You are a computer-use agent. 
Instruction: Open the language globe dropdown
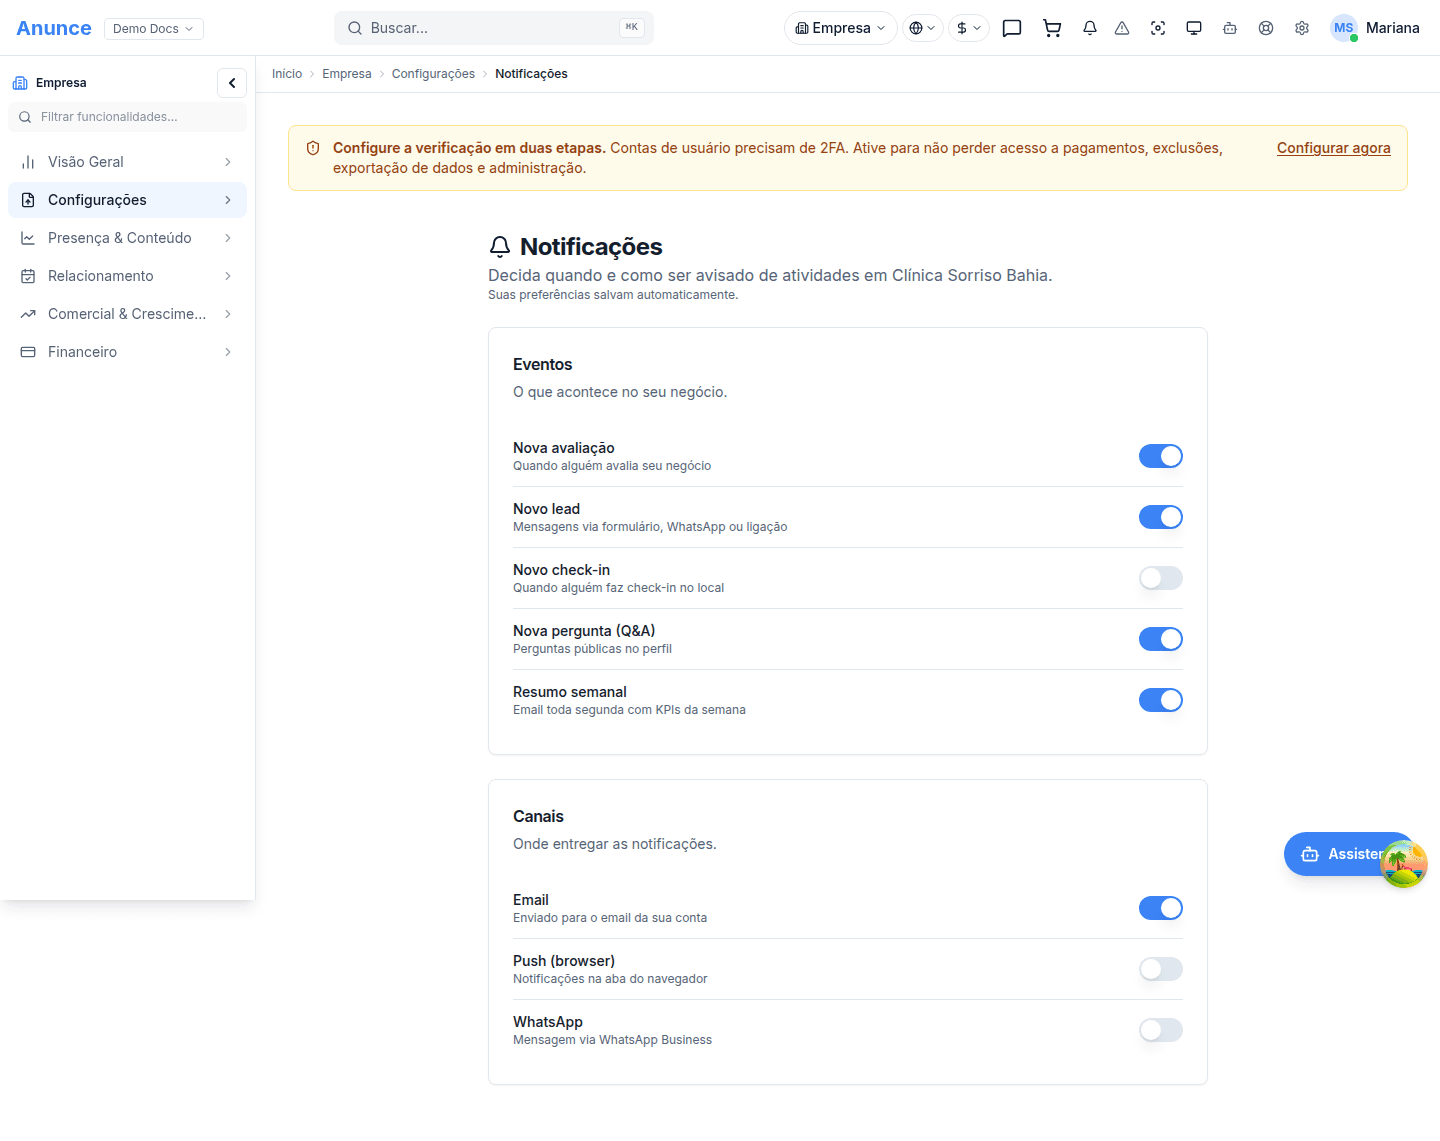pos(923,28)
